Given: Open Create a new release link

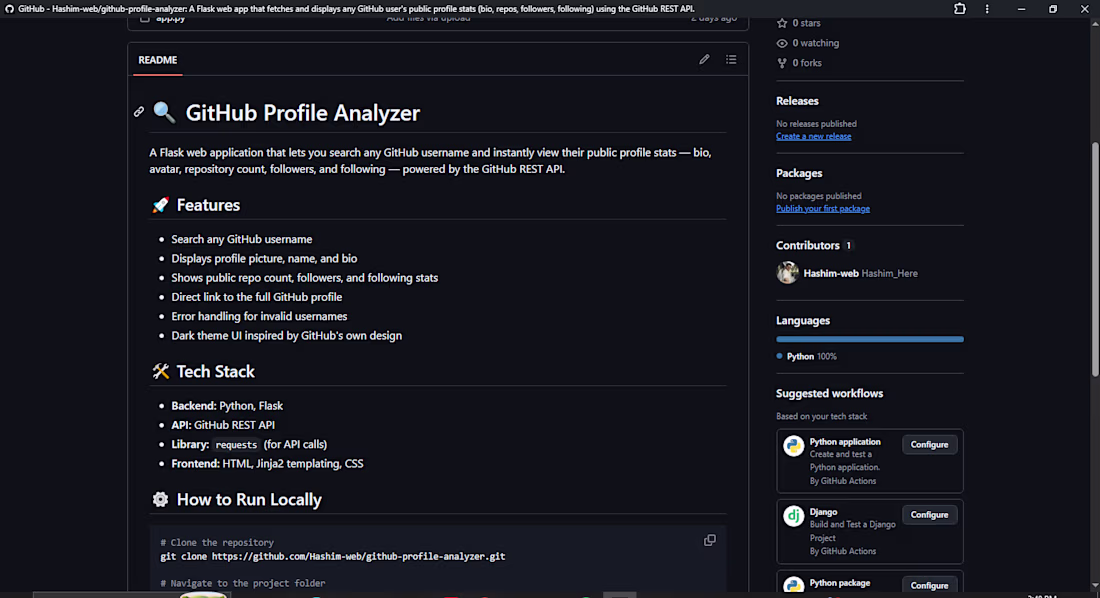Looking at the screenshot, I should pos(813,136).
